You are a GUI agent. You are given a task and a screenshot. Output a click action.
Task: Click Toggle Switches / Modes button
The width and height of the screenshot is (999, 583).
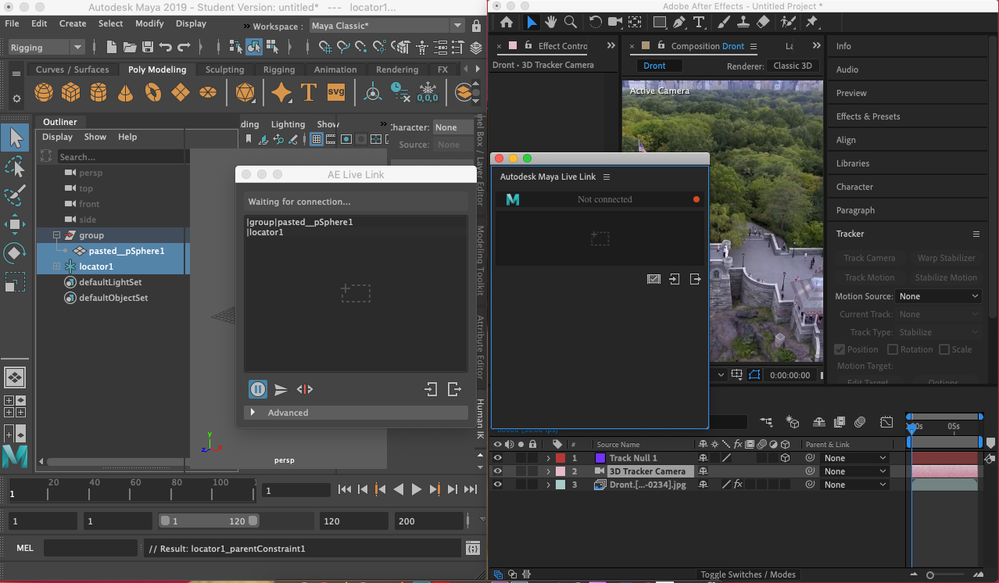748,574
